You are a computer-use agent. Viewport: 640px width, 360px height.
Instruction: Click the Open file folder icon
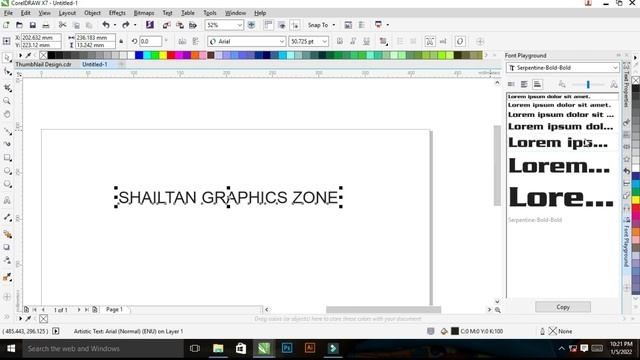19,25
